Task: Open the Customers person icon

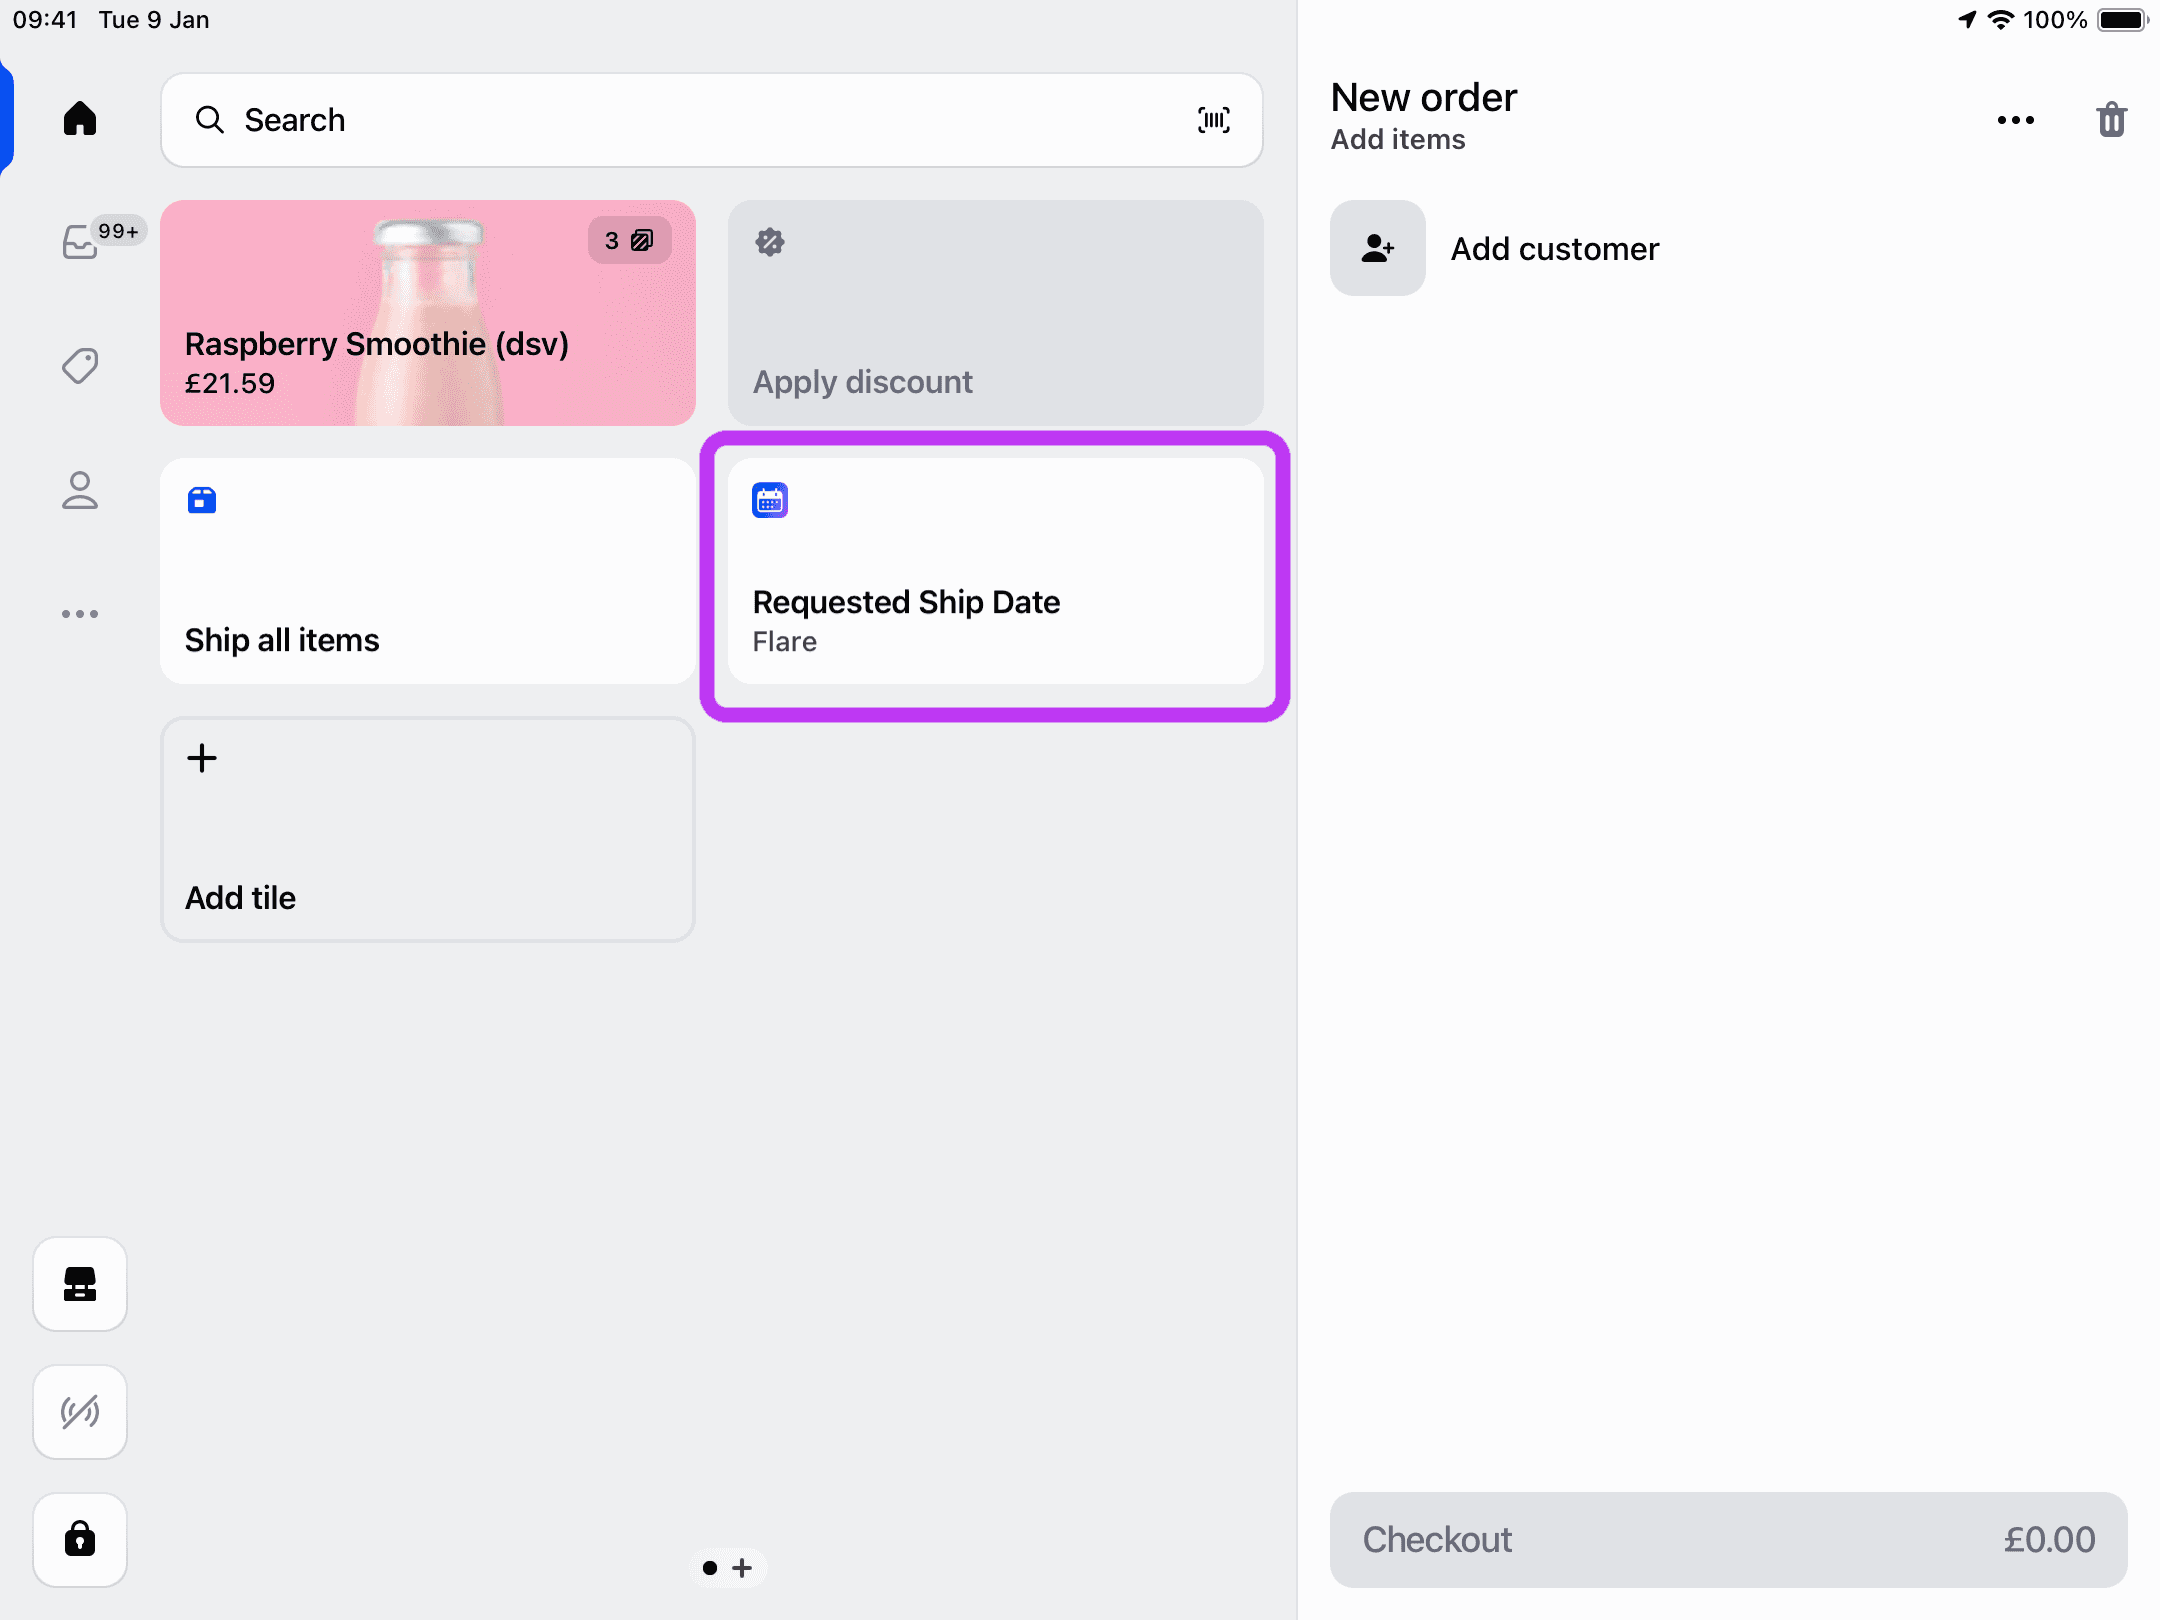Action: pos(80,490)
